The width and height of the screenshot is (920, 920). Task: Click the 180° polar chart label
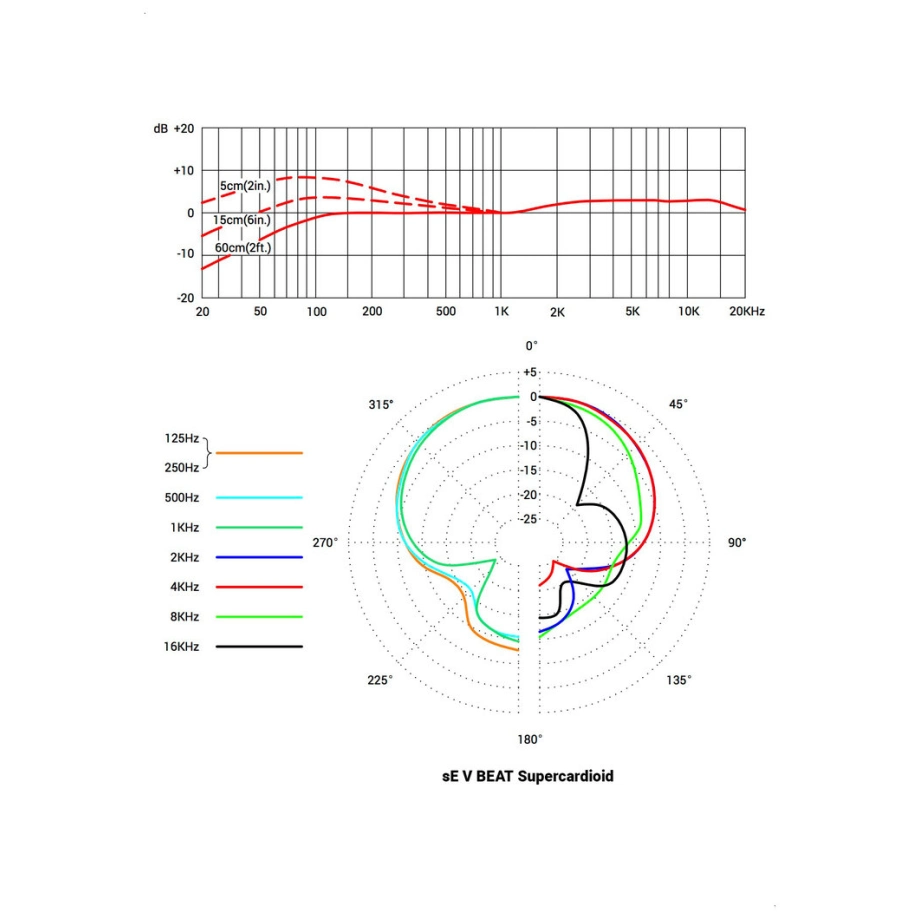[530, 740]
